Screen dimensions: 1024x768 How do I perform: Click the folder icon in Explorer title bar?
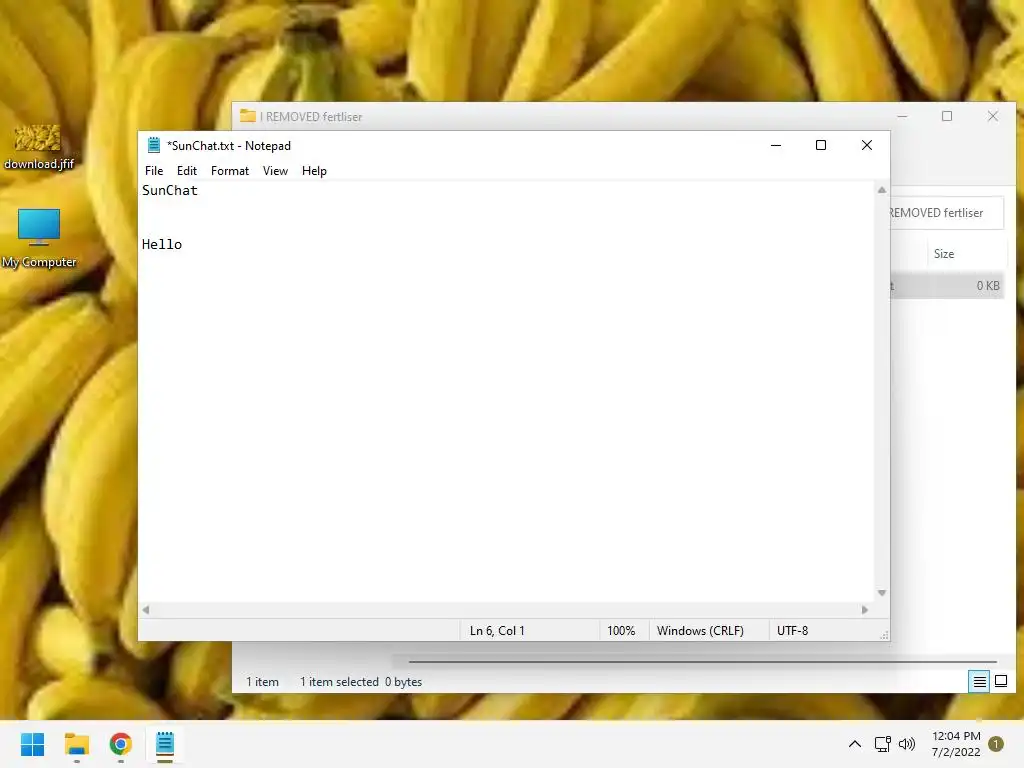(248, 116)
